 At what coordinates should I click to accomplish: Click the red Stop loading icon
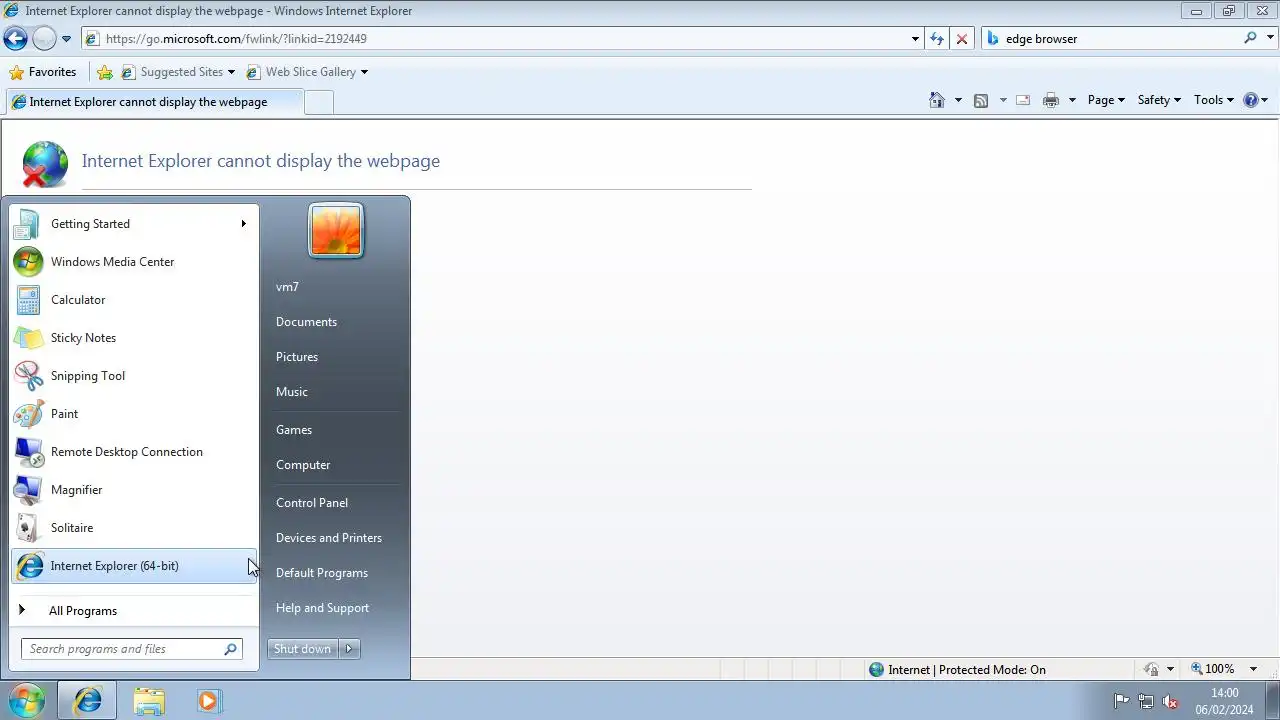962,39
